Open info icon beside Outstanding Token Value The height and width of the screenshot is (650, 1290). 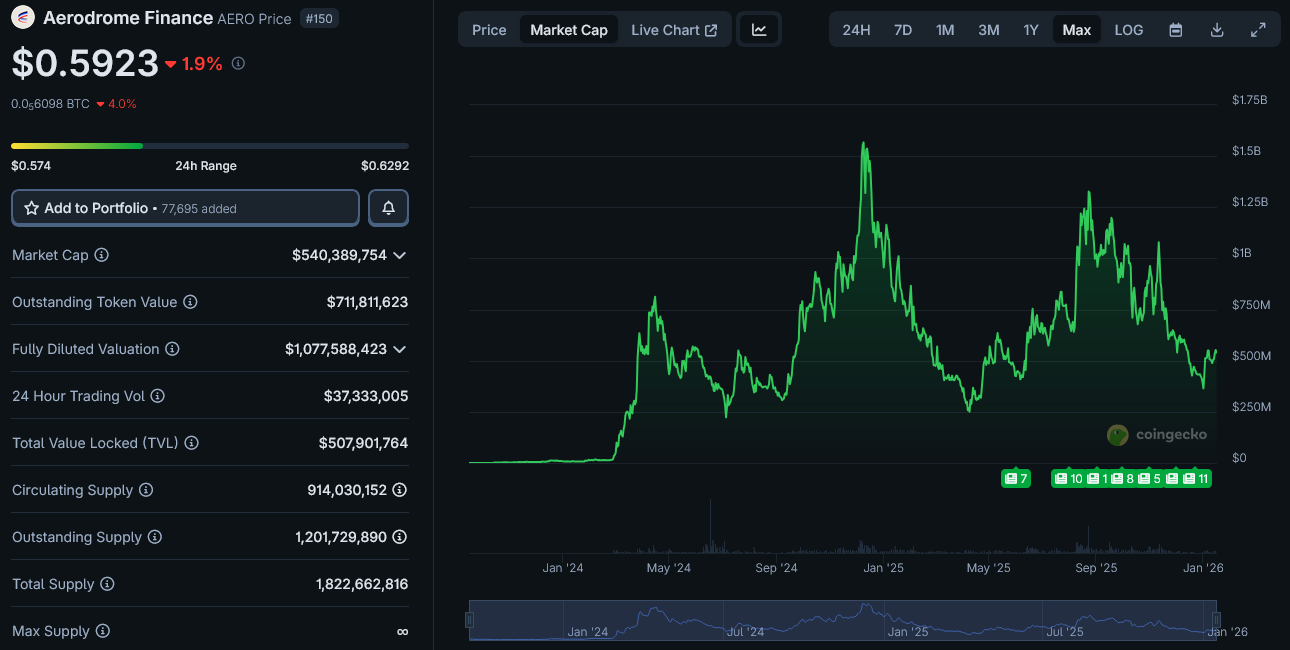coord(190,302)
